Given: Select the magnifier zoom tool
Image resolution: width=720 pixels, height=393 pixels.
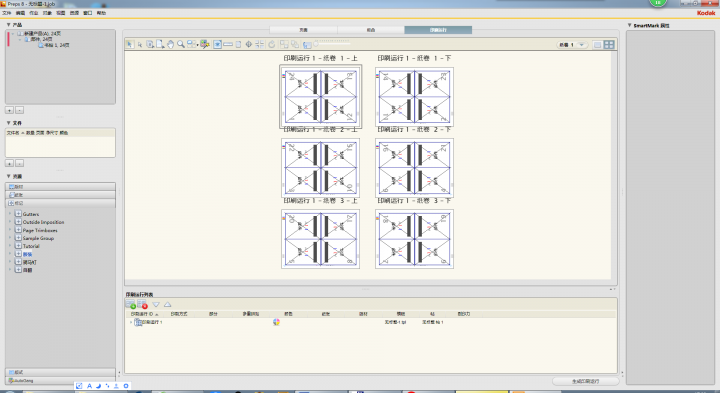Looking at the screenshot, I should coord(181,45).
